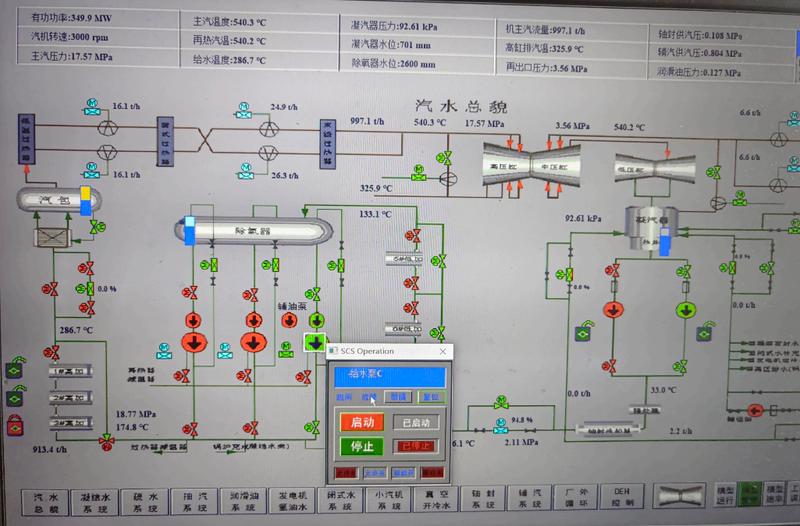
Task: Close the SCS Operation dialog
Action: point(442,351)
